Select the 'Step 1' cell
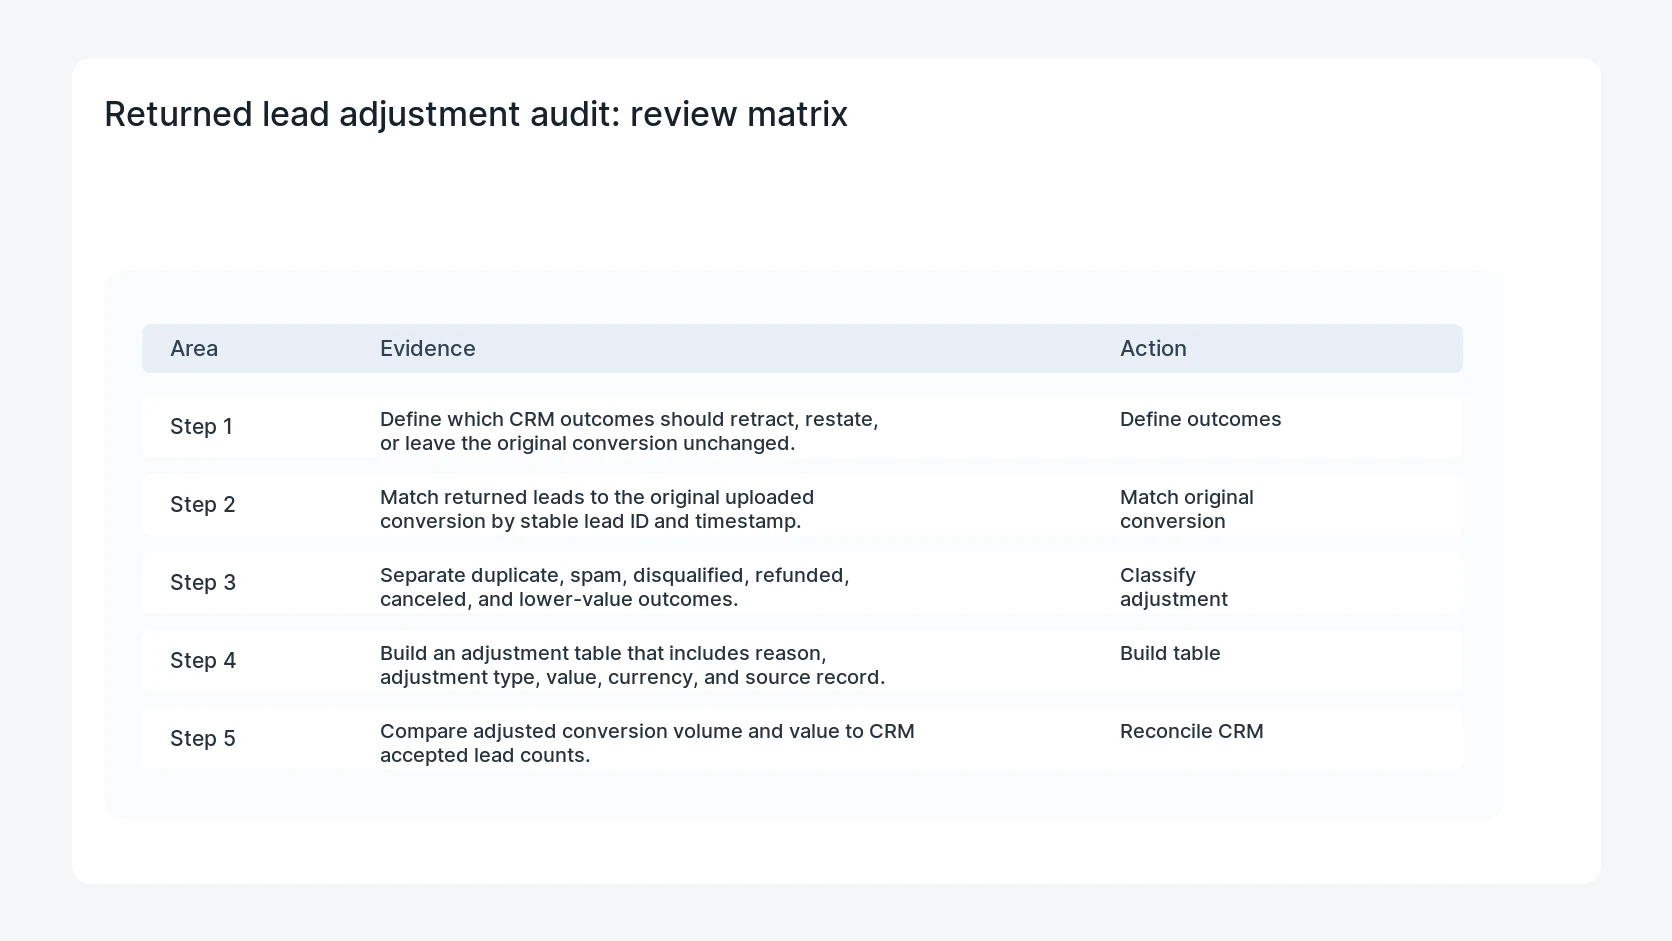Screen dimensions: 1672x941 point(201,426)
